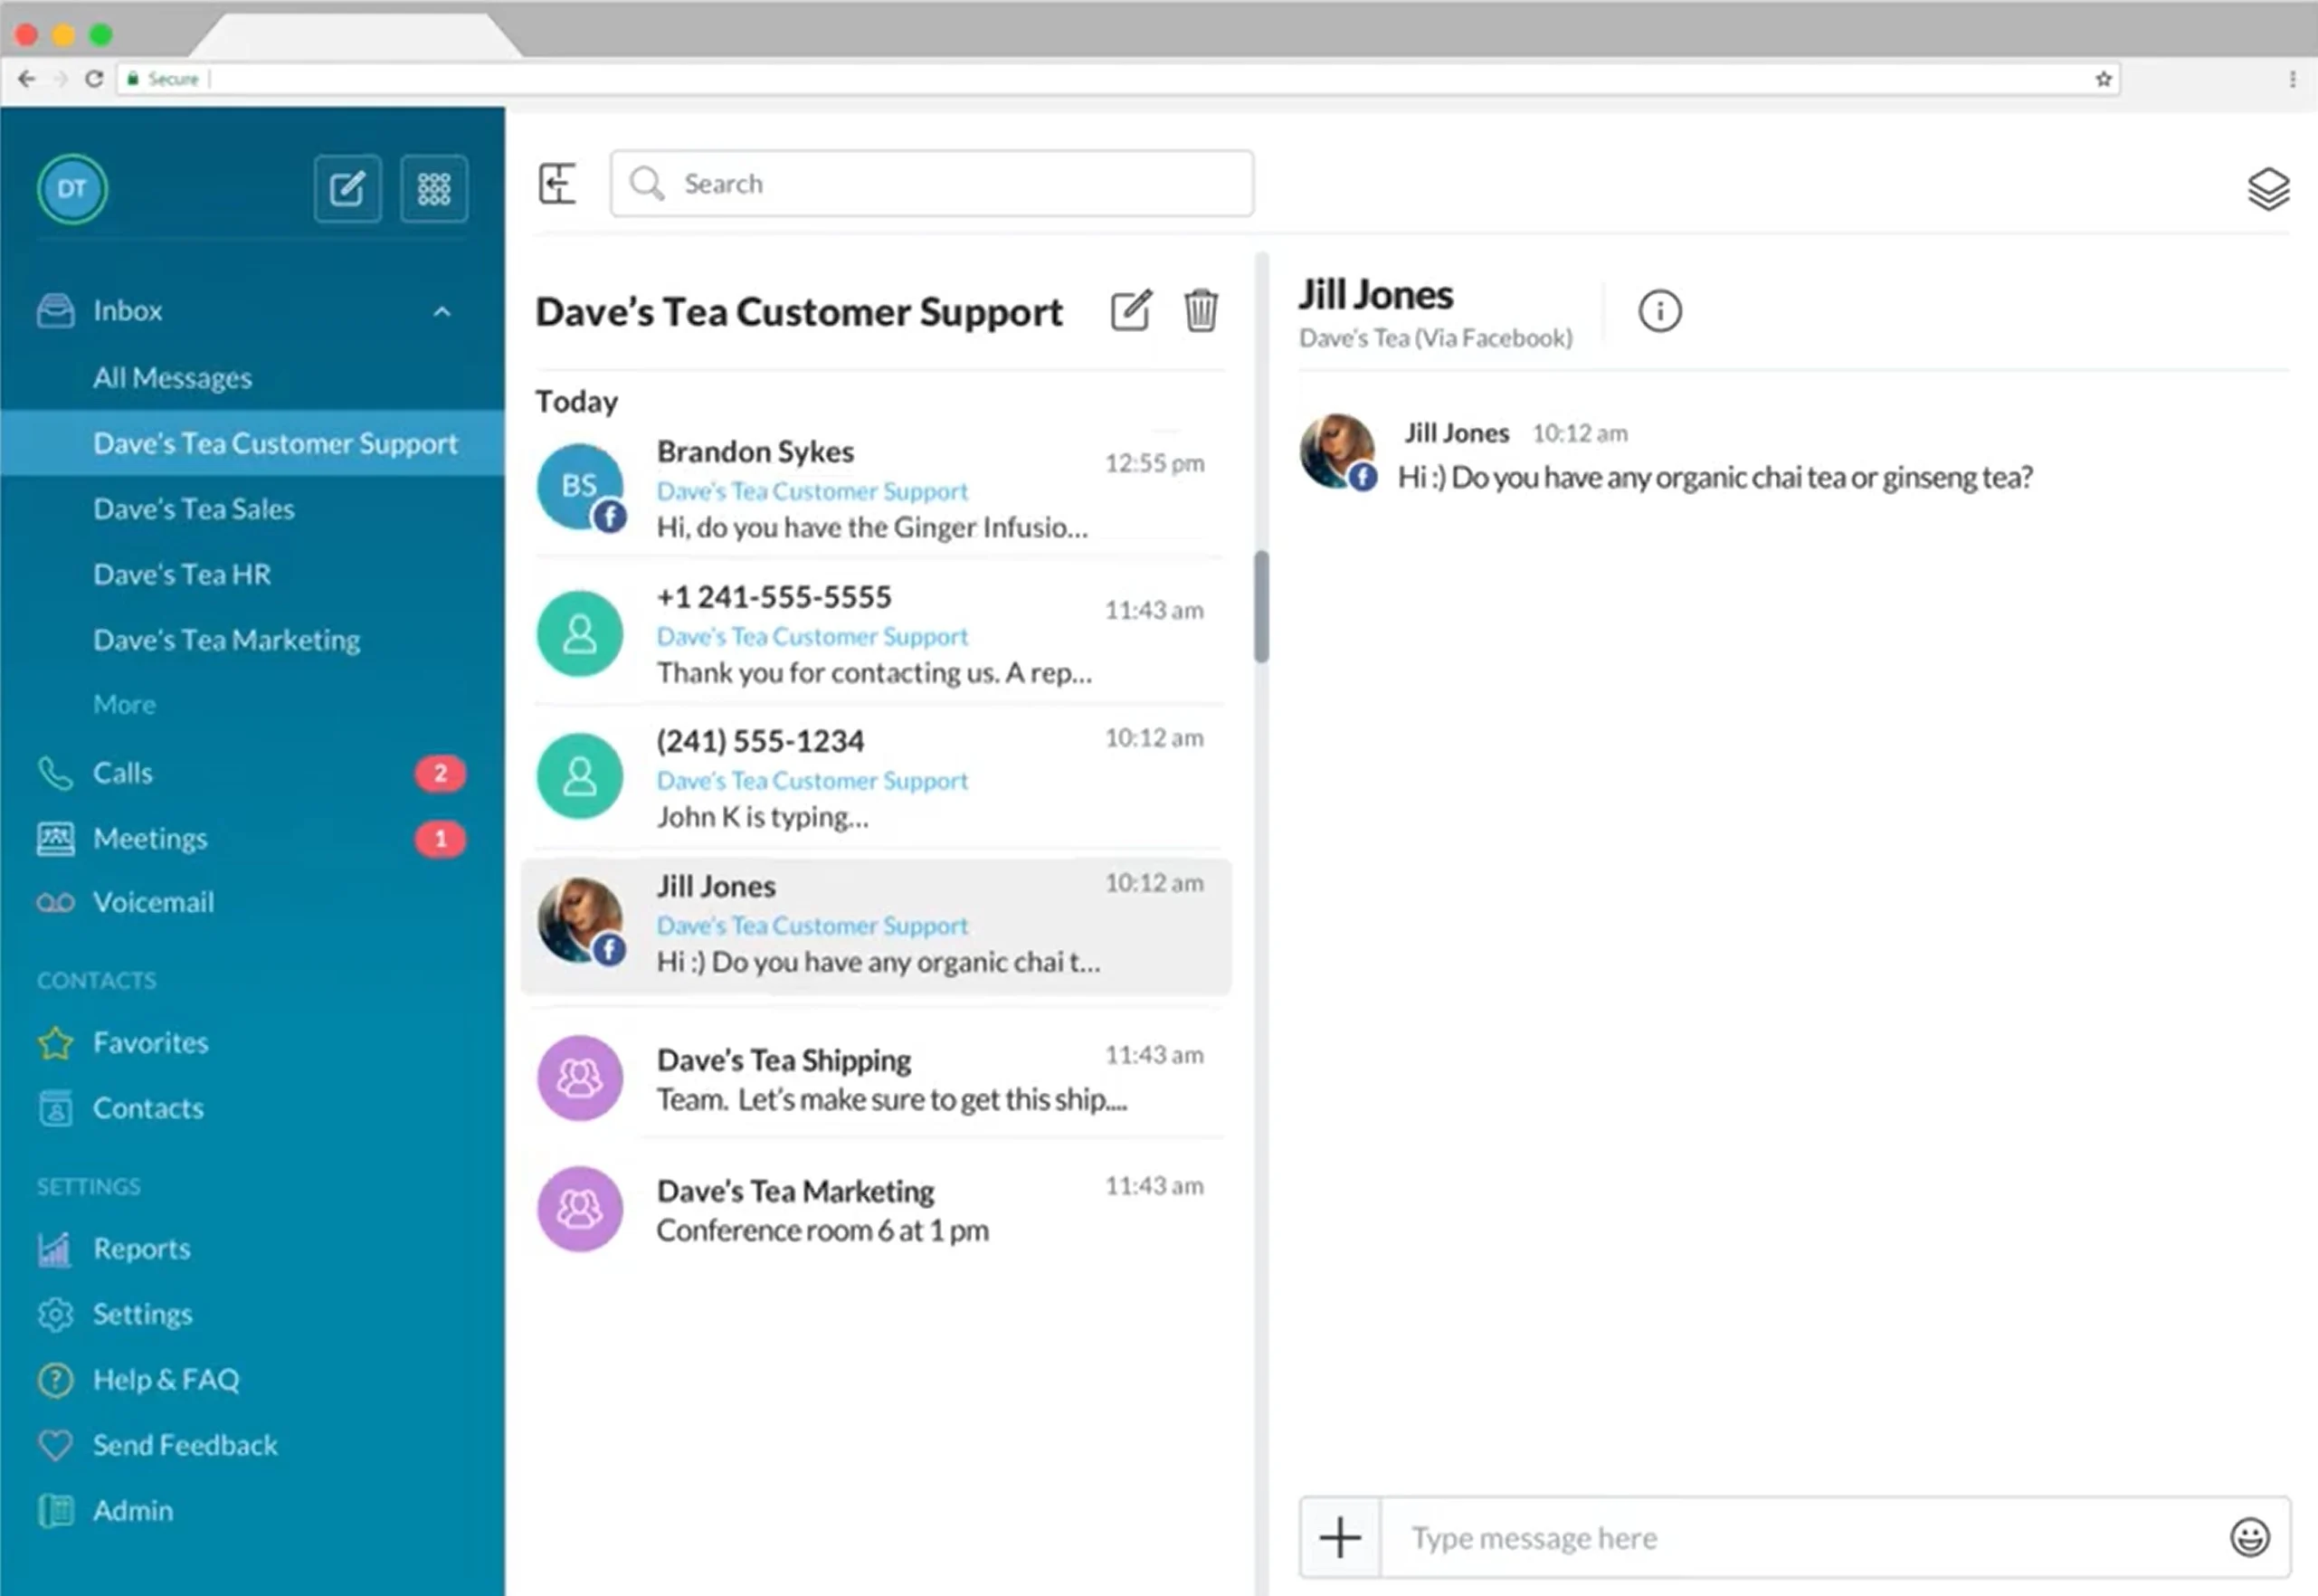The width and height of the screenshot is (2318, 1596).
Task: Click the delete/trash icon for the inbox
Action: point(1203,310)
